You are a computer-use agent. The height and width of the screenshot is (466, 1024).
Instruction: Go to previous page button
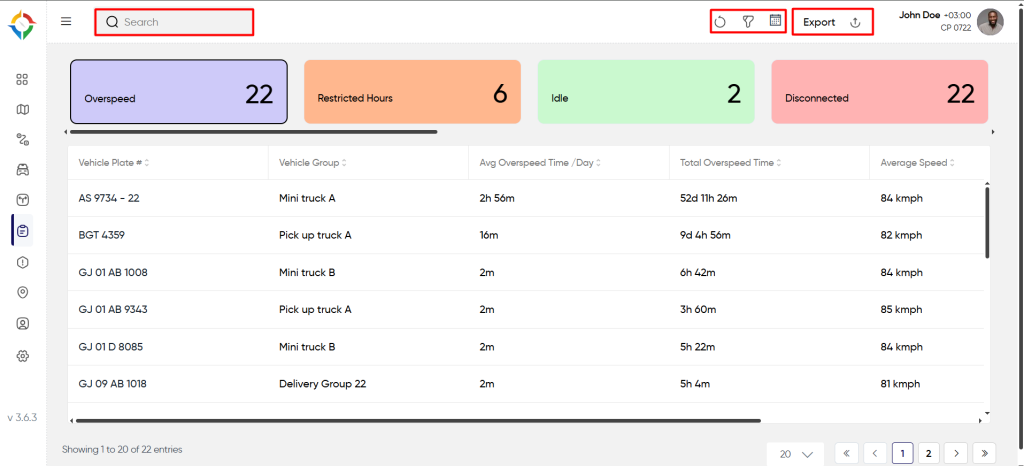tap(874, 453)
